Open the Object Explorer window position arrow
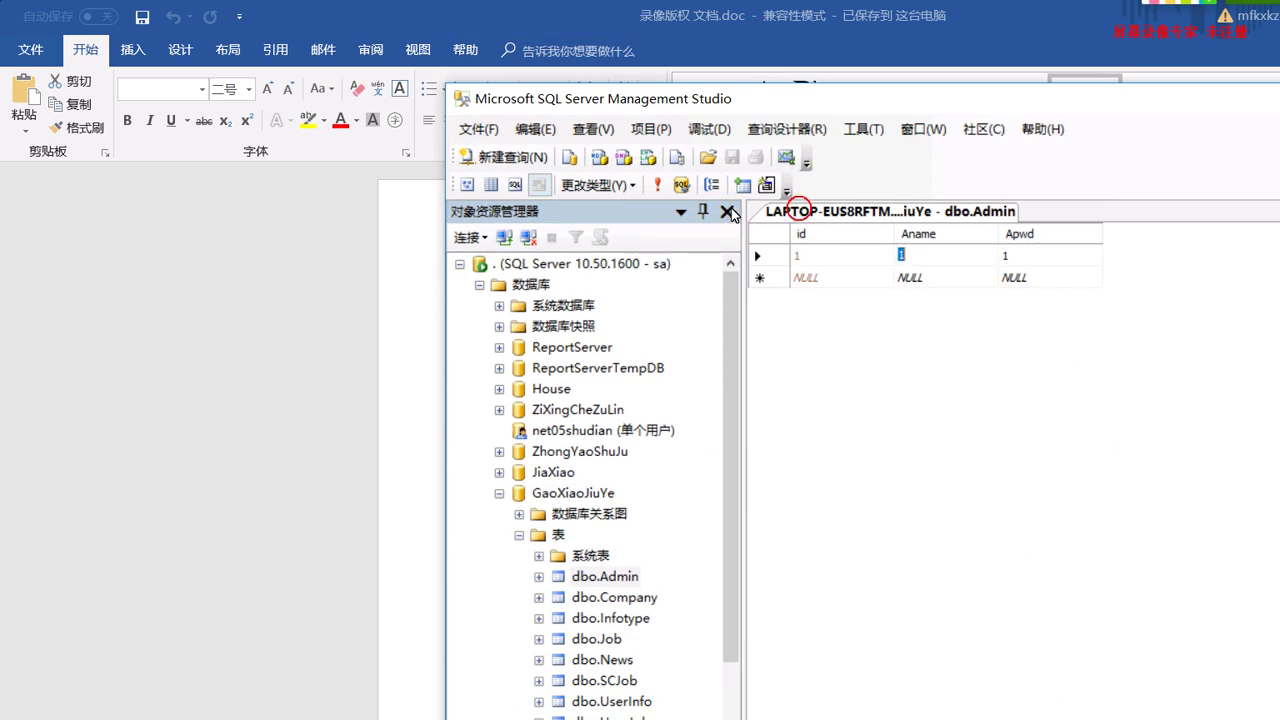This screenshot has width=1280, height=720. (681, 212)
